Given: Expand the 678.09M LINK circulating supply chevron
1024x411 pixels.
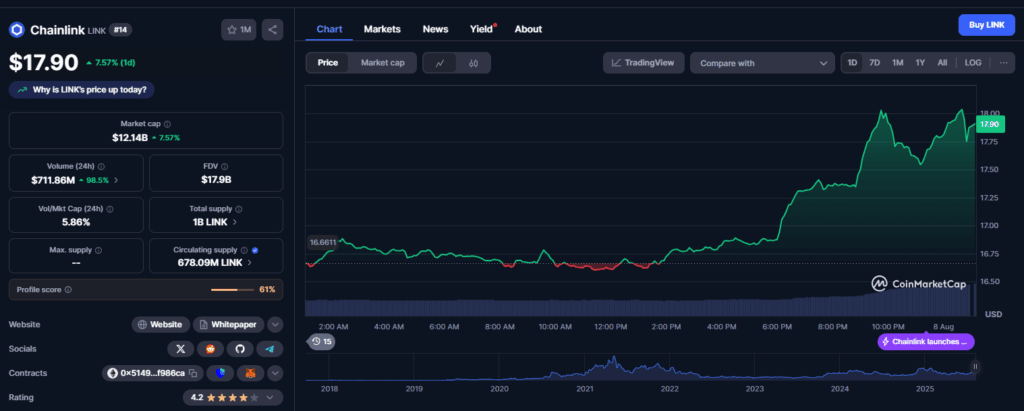Looking at the screenshot, I should 249,263.
